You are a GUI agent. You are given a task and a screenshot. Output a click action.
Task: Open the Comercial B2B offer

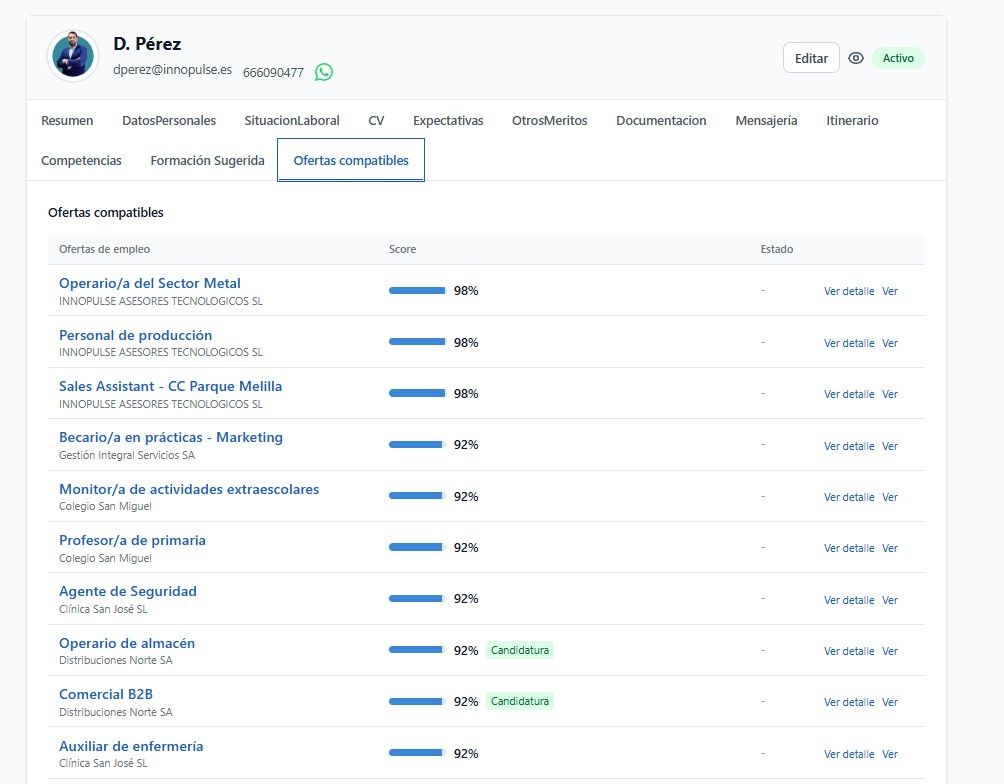[x=106, y=694]
